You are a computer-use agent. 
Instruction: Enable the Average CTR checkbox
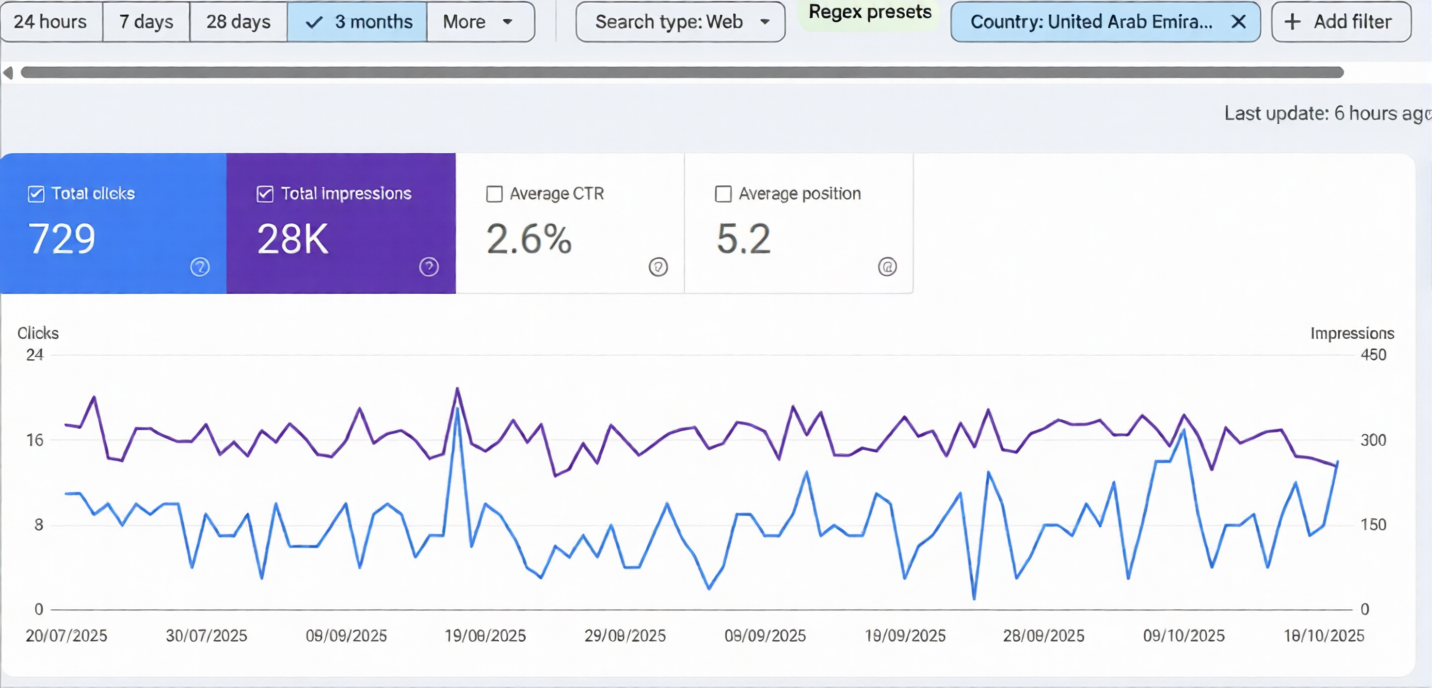point(494,193)
